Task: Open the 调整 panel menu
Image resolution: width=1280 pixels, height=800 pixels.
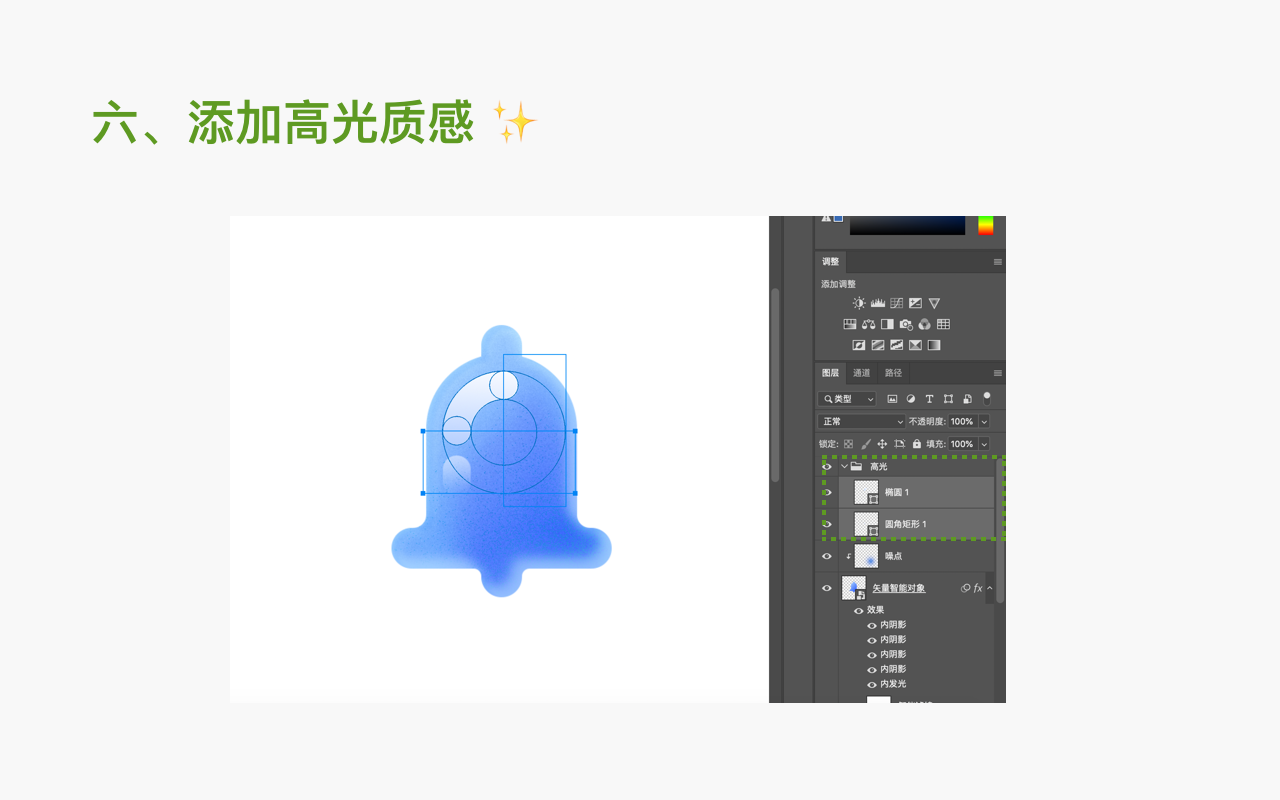Action: click(x=997, y=262)
